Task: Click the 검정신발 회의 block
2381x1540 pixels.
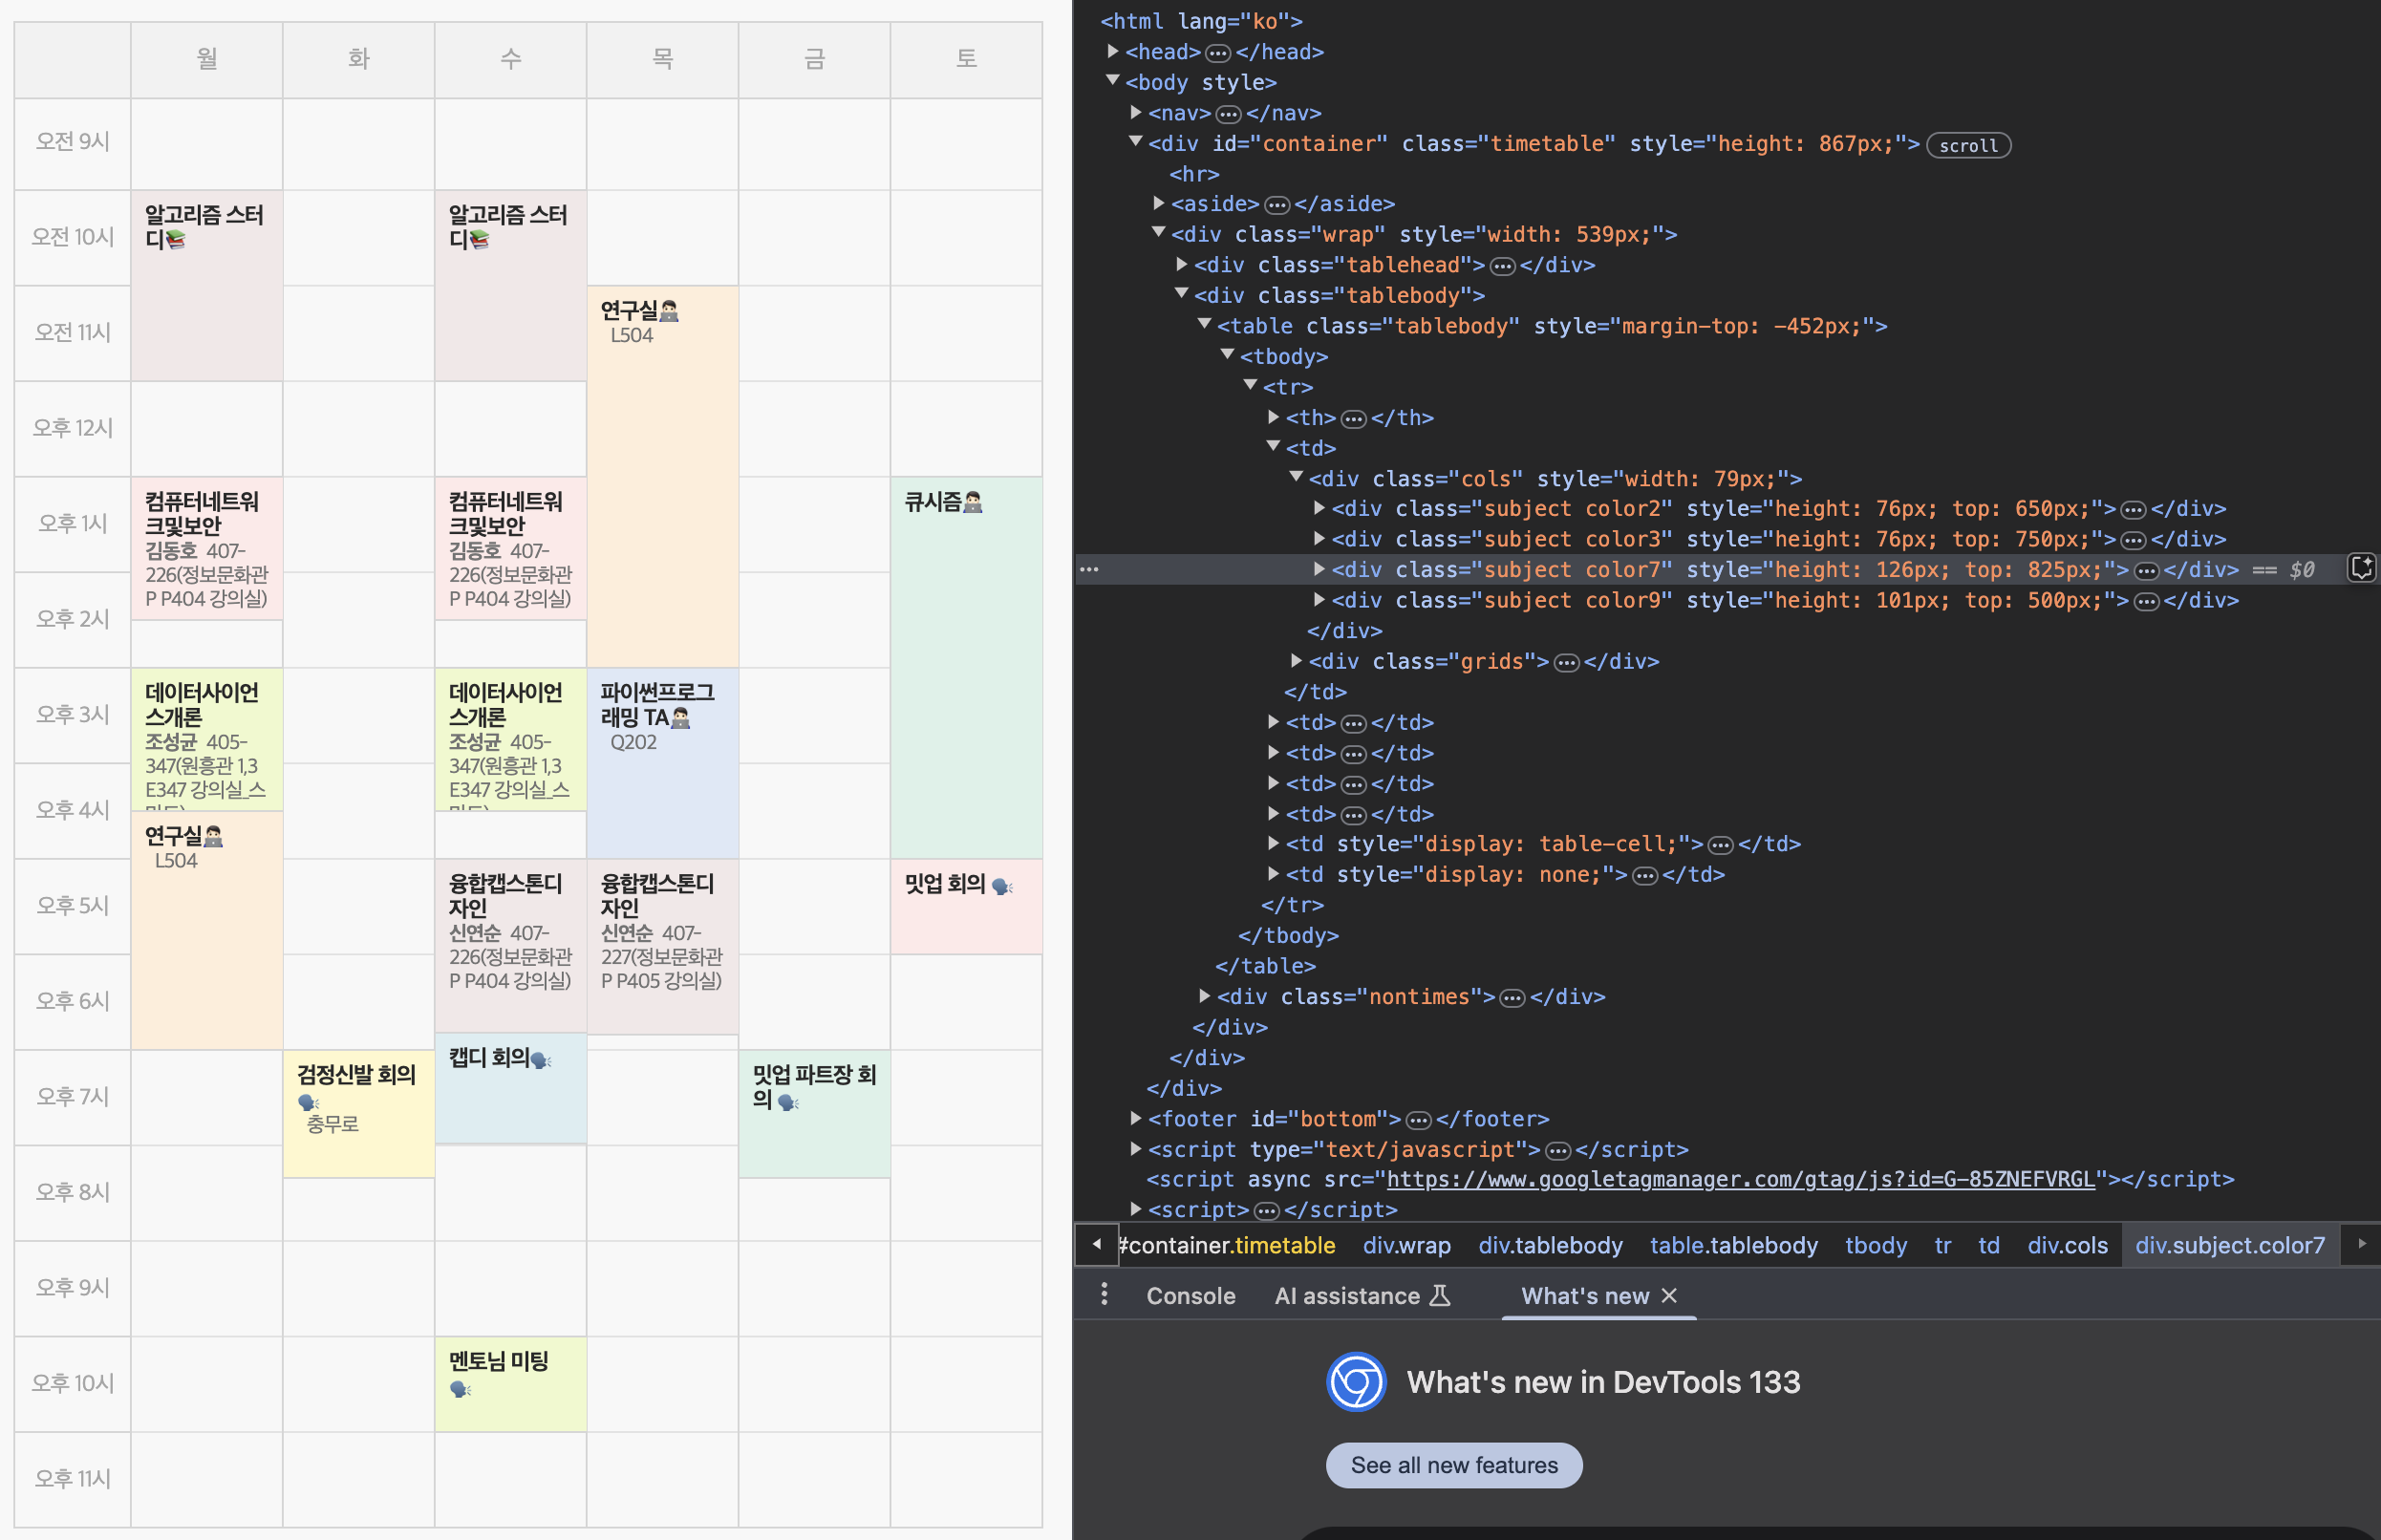Action: tap(358, 1114)
